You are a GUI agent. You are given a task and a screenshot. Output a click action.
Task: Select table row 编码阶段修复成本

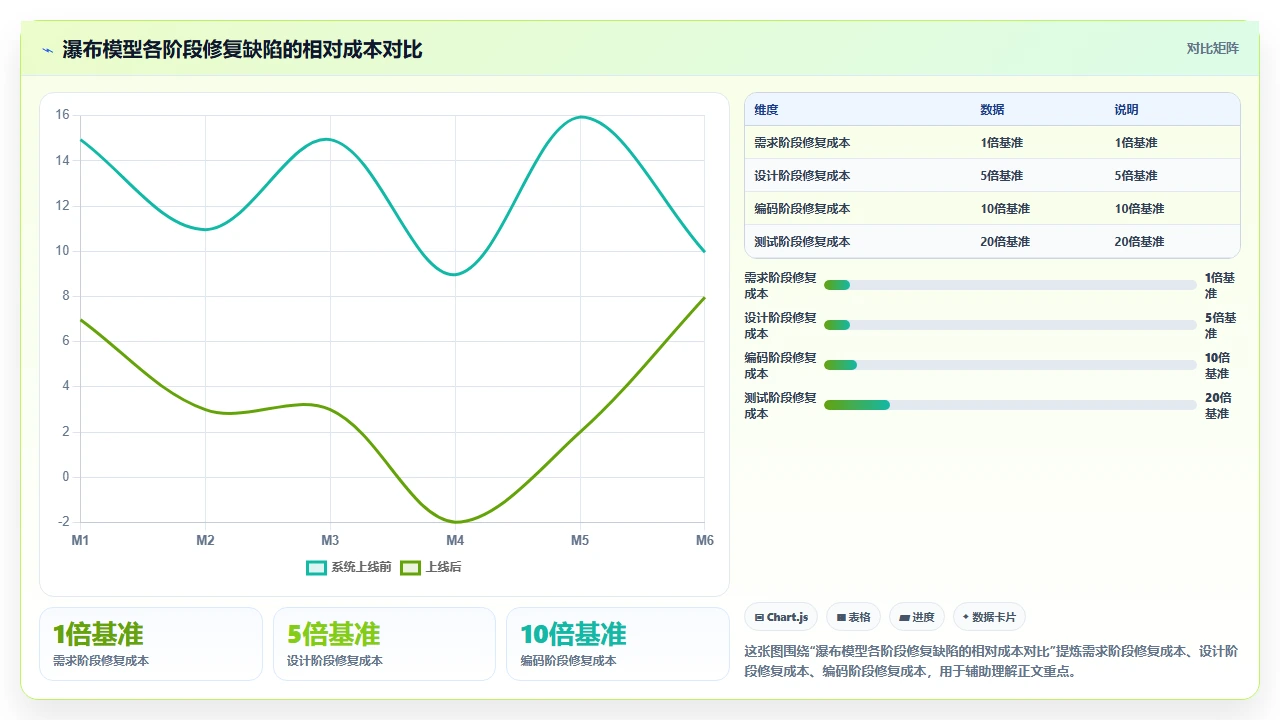pyautogui.click(x=992, y=209)
